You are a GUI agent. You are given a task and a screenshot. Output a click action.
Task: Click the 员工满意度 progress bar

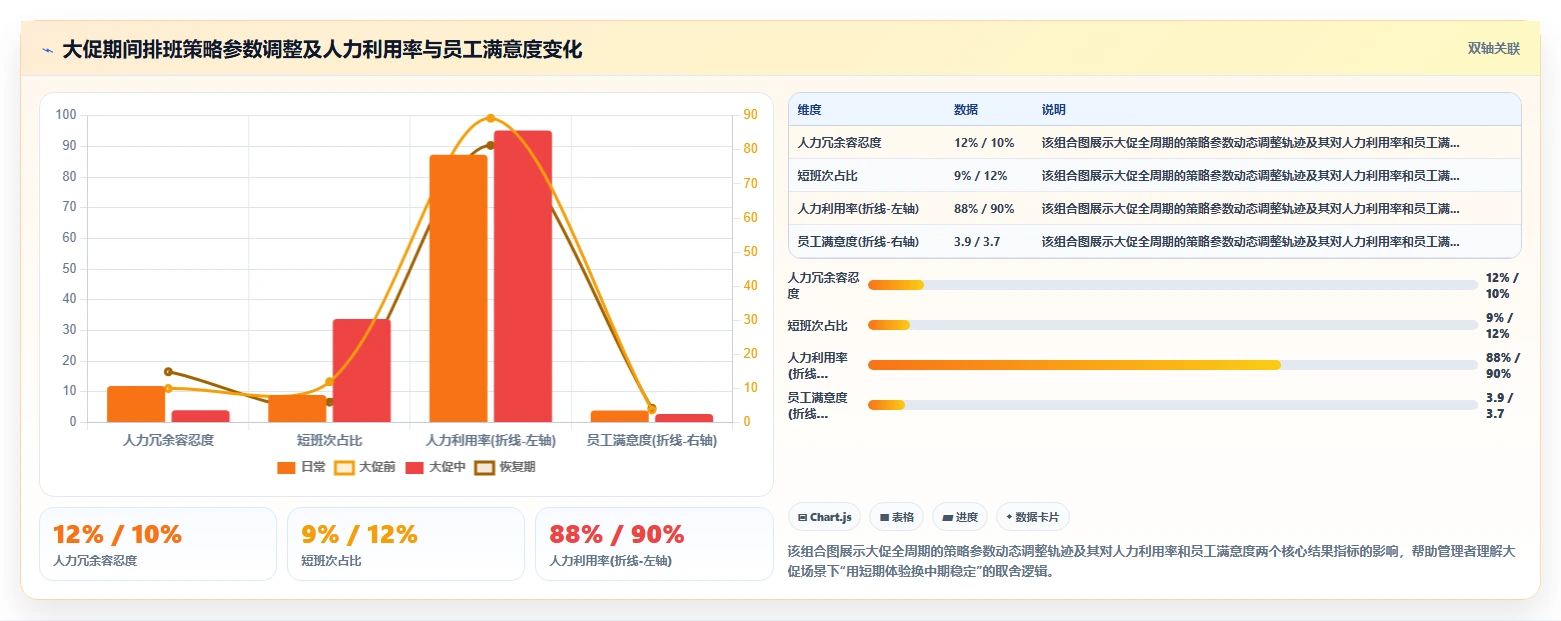(1173, 405)
